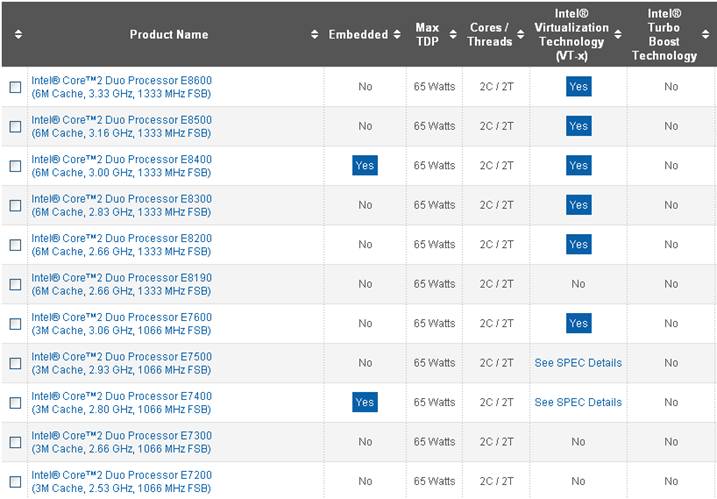
Task: Check the box for Processor E8300
Action: click(16, 205)
